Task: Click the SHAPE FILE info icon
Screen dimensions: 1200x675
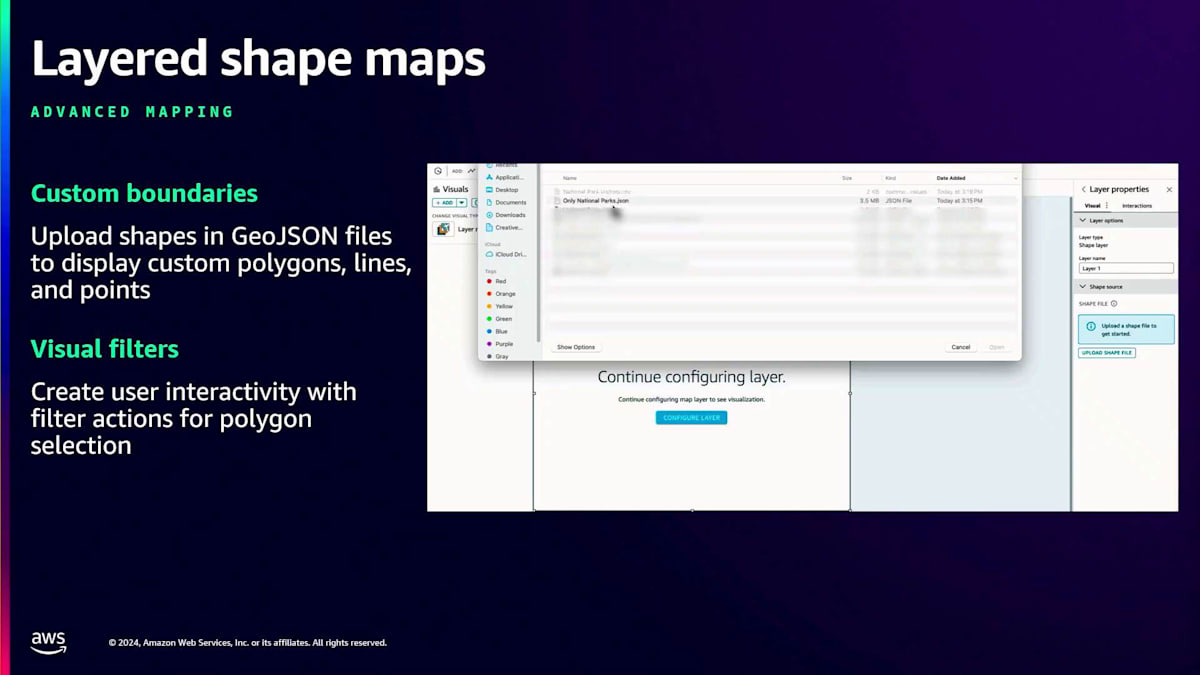Action: (1113, 304)
